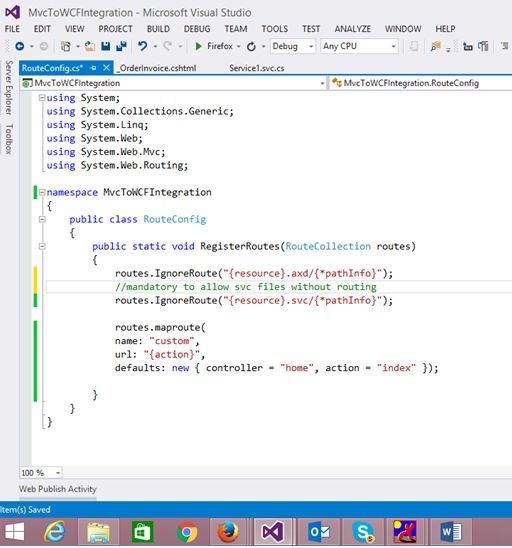Switch to the _OrderInvoice.cshtml tab
Image resolution: width=512 pixels, height=548 pixels.
(156, 68)
